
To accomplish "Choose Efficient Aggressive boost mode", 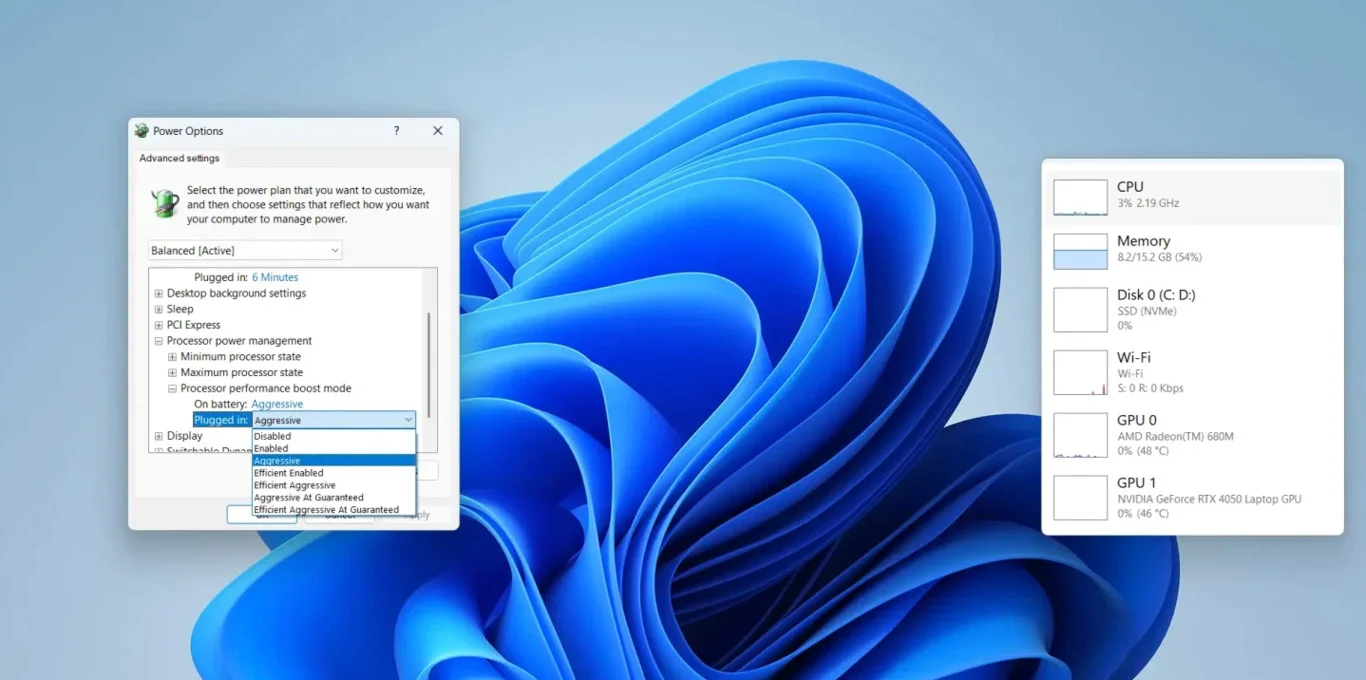I will click(x=334, y=485).
